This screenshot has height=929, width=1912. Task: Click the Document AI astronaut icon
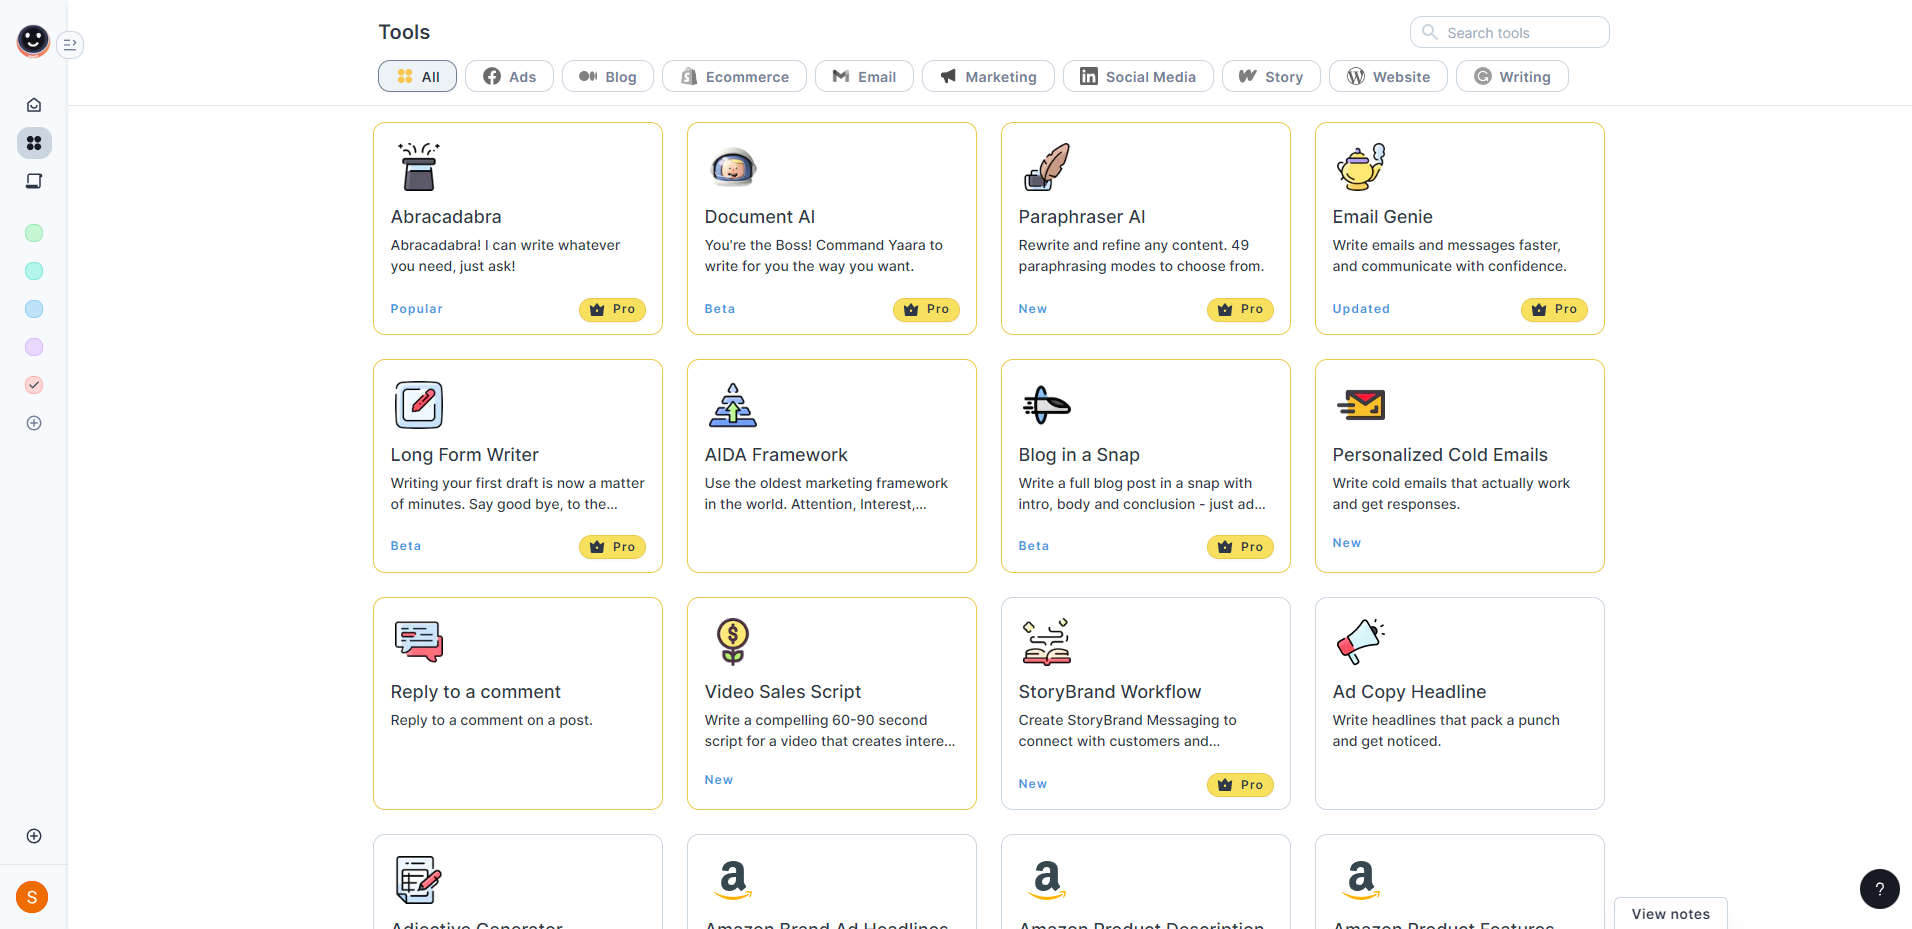733,167
